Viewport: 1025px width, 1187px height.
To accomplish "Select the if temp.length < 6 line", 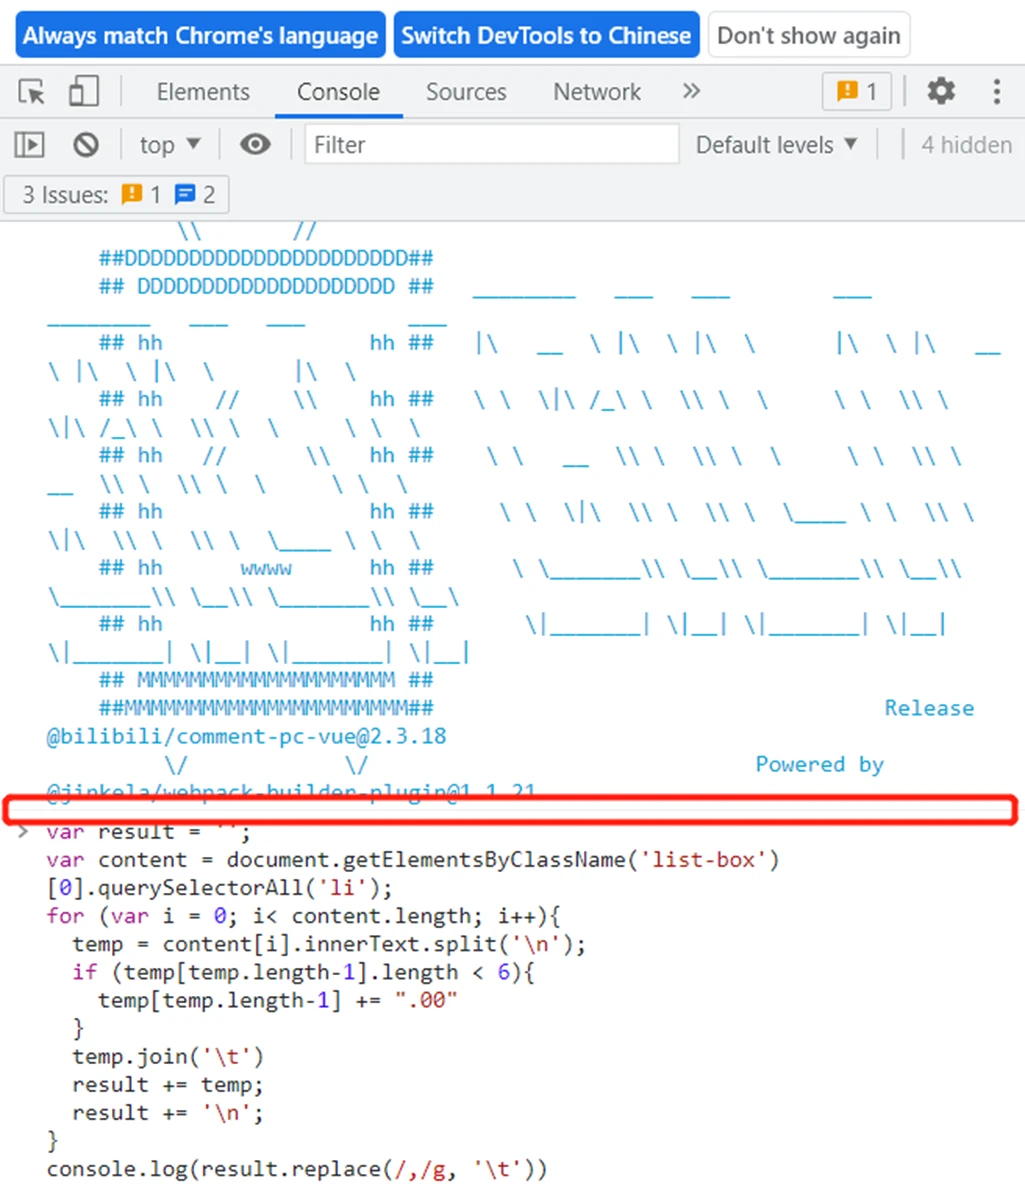I will coord(303,972).
